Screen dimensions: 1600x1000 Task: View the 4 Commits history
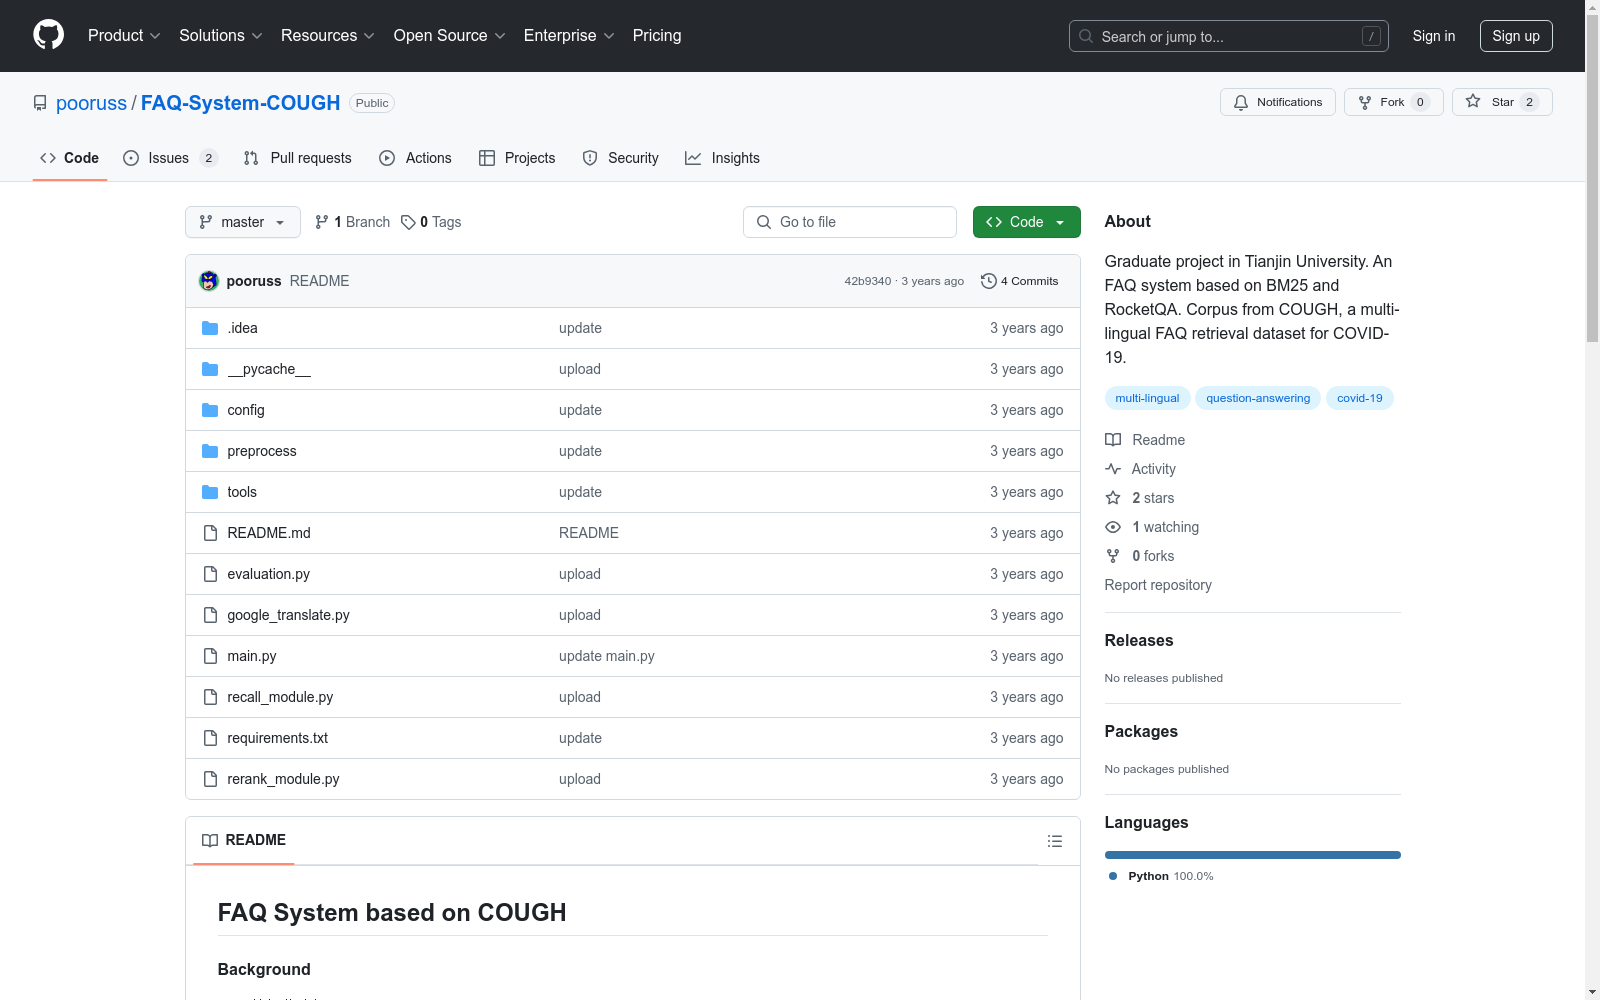[x=1019, y=281]
